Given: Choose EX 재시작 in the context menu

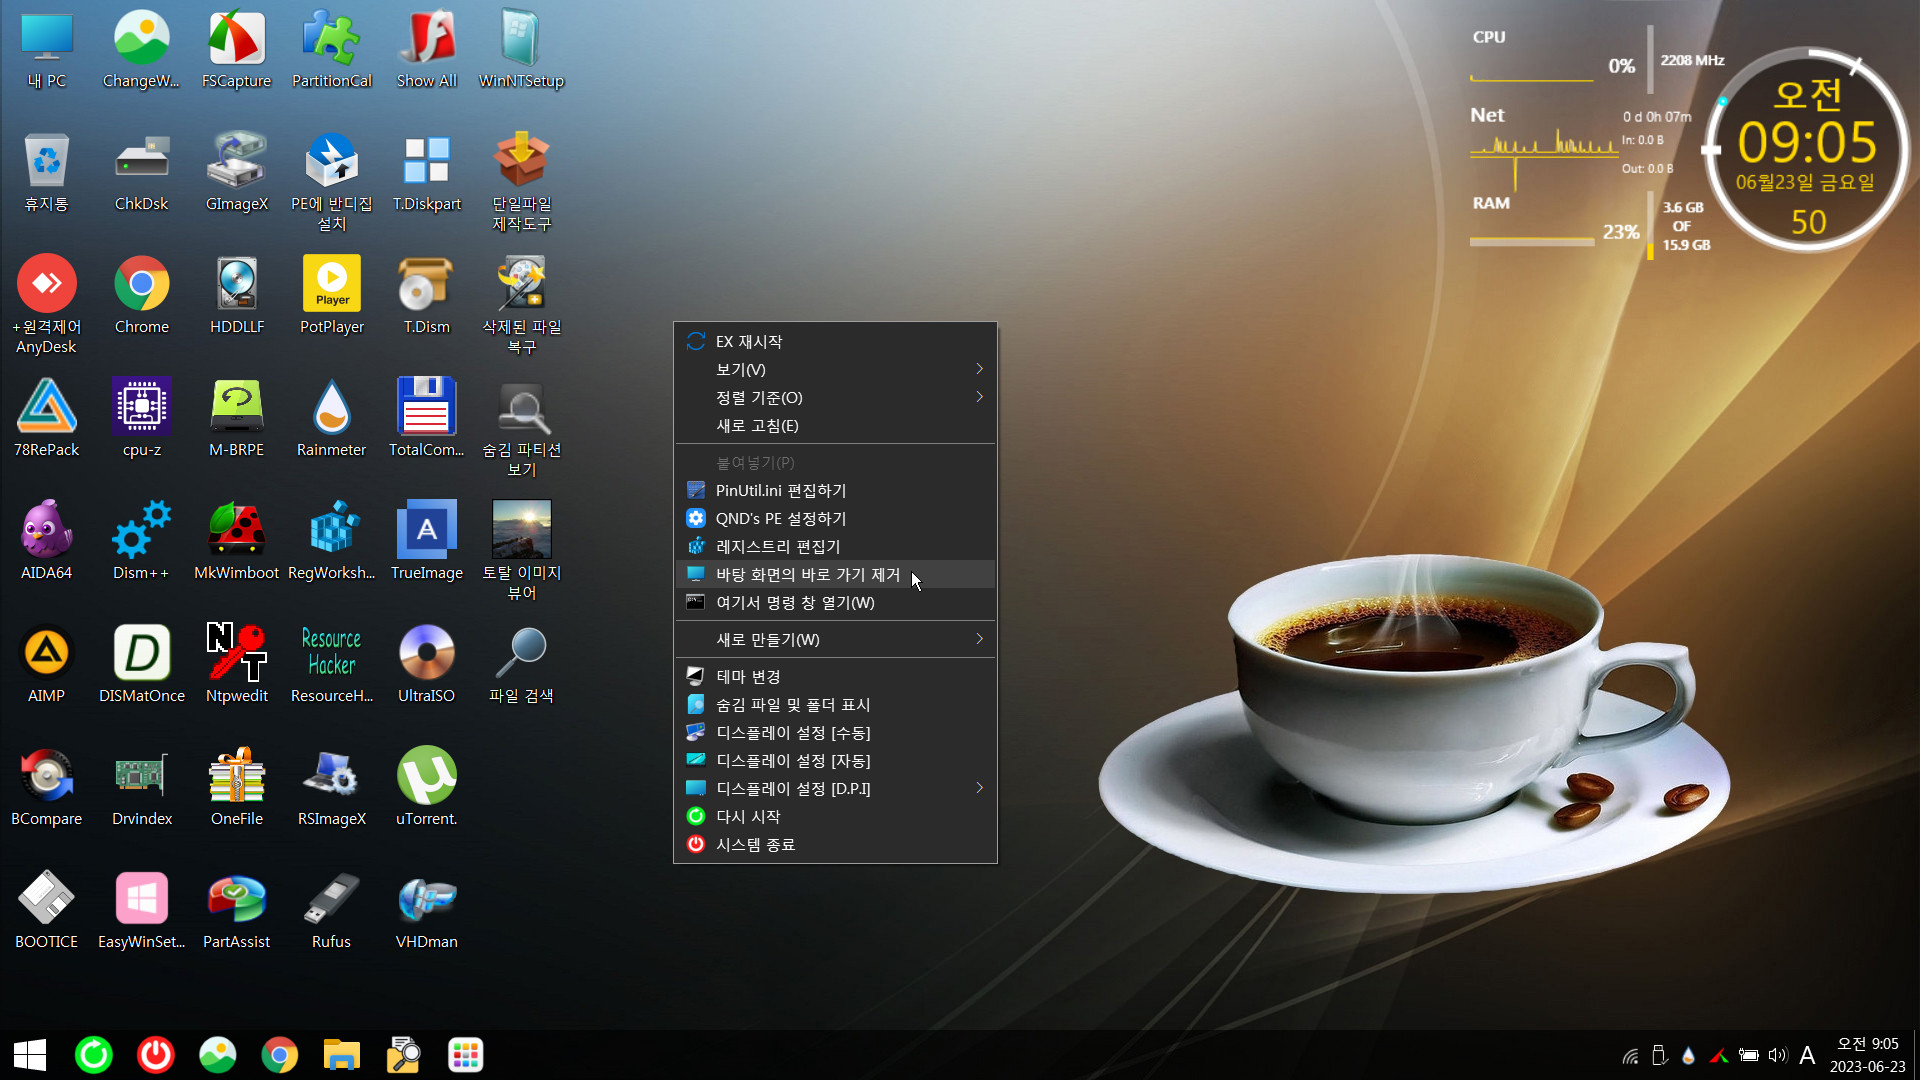Looking at the screenshot, I should pos(835,341).
